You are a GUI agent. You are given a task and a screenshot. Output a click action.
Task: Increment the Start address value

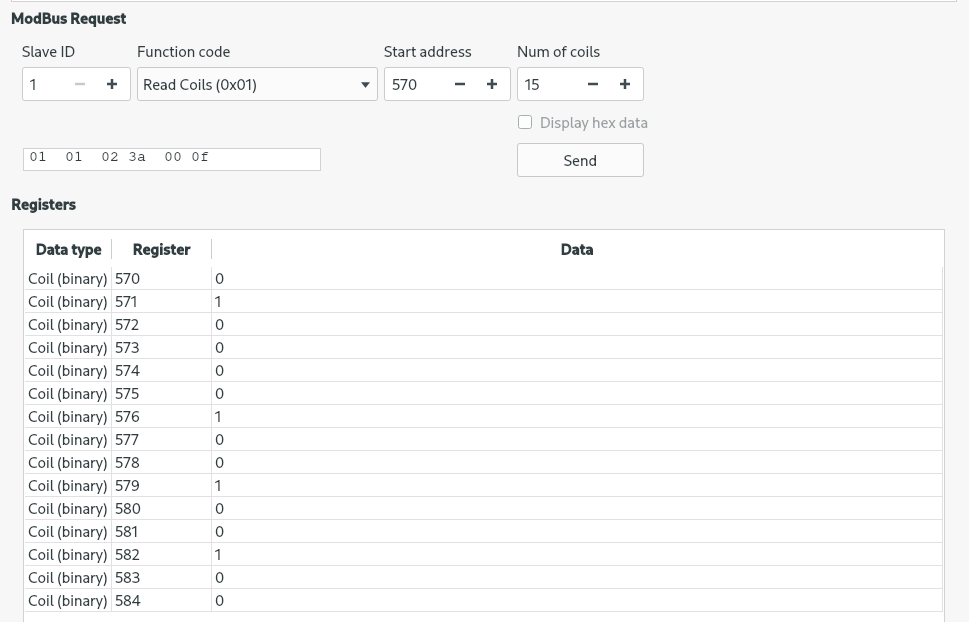coord(492,85)
